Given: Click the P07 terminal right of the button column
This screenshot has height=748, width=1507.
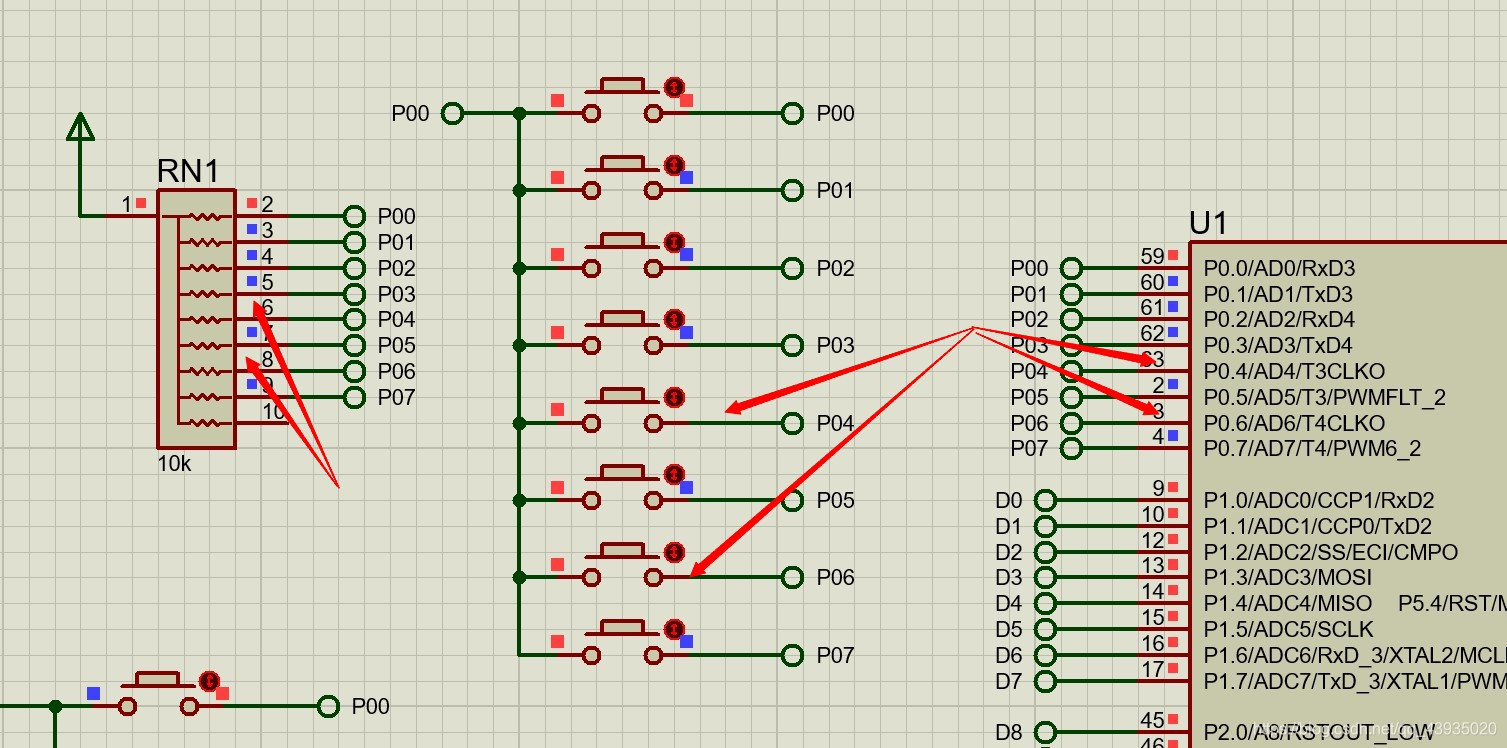Looking at the screenshot, I should [792, 655].
